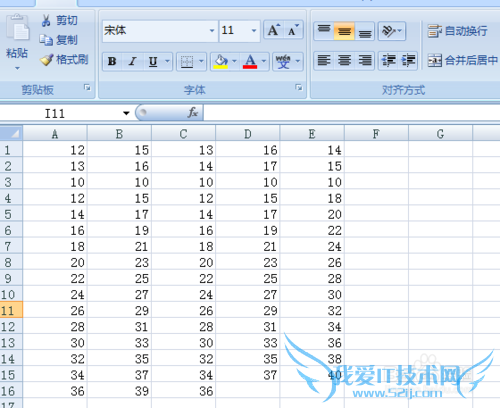Open the Name Box dropdown arrow
Image resolution: width=500 pixels, height=408 pixels.
pyautogui.click(x=126, y=113)
